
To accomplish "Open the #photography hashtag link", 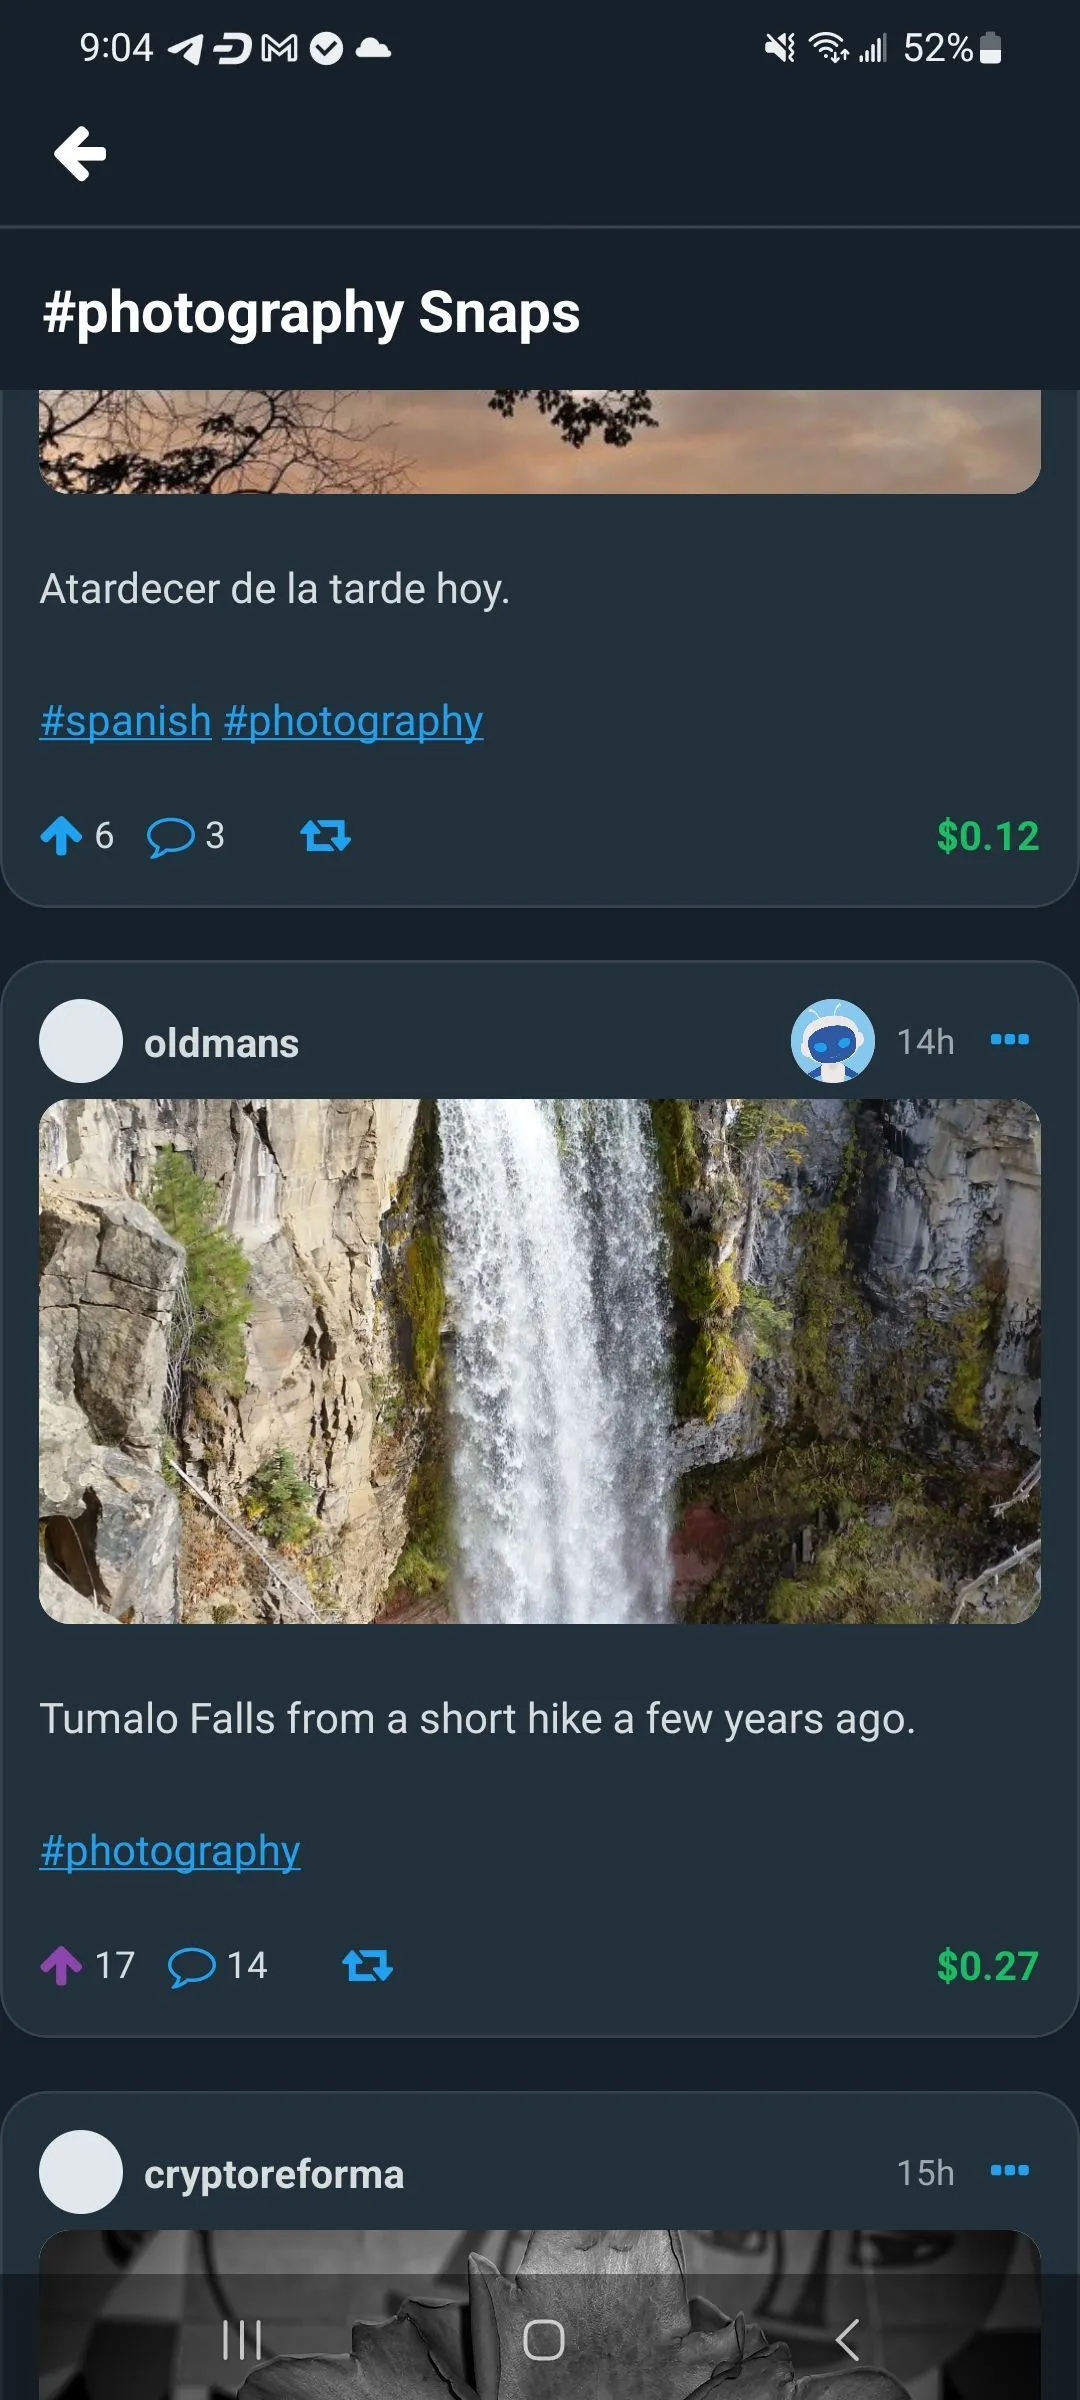I will coord(168,1849).
